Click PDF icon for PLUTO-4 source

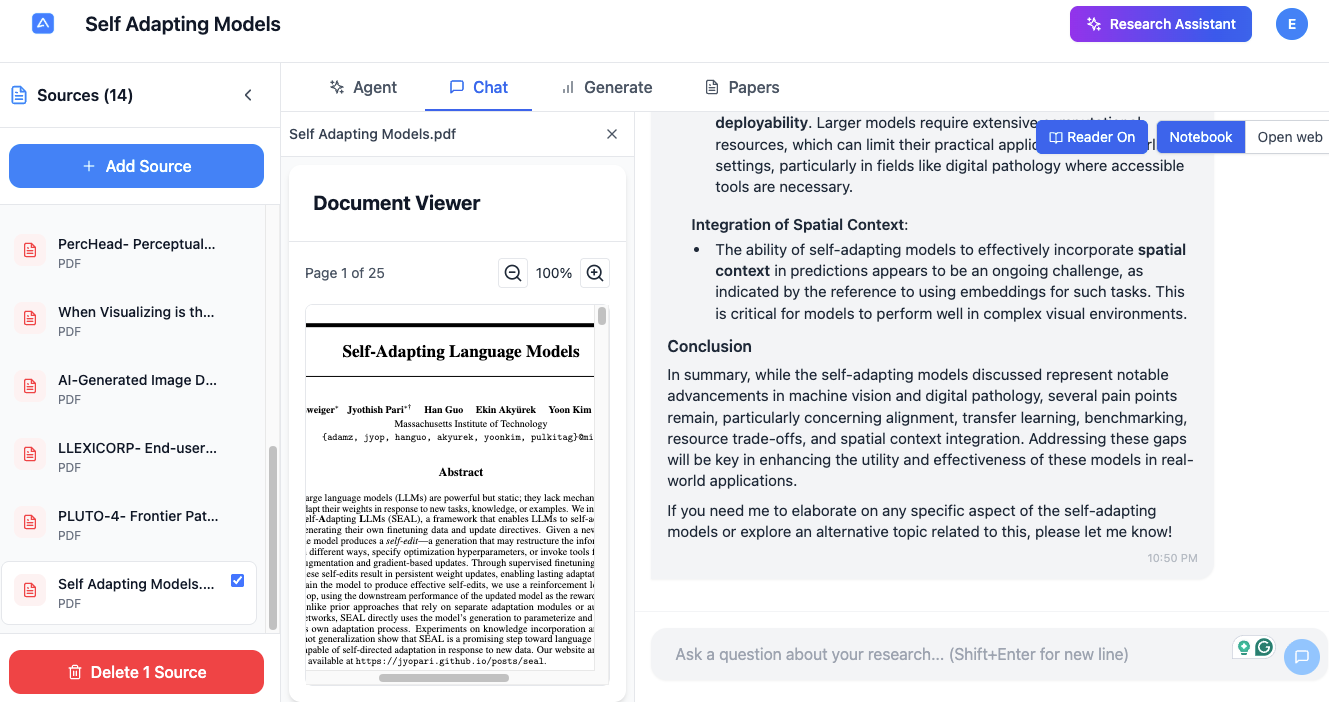tap(30, 522)
